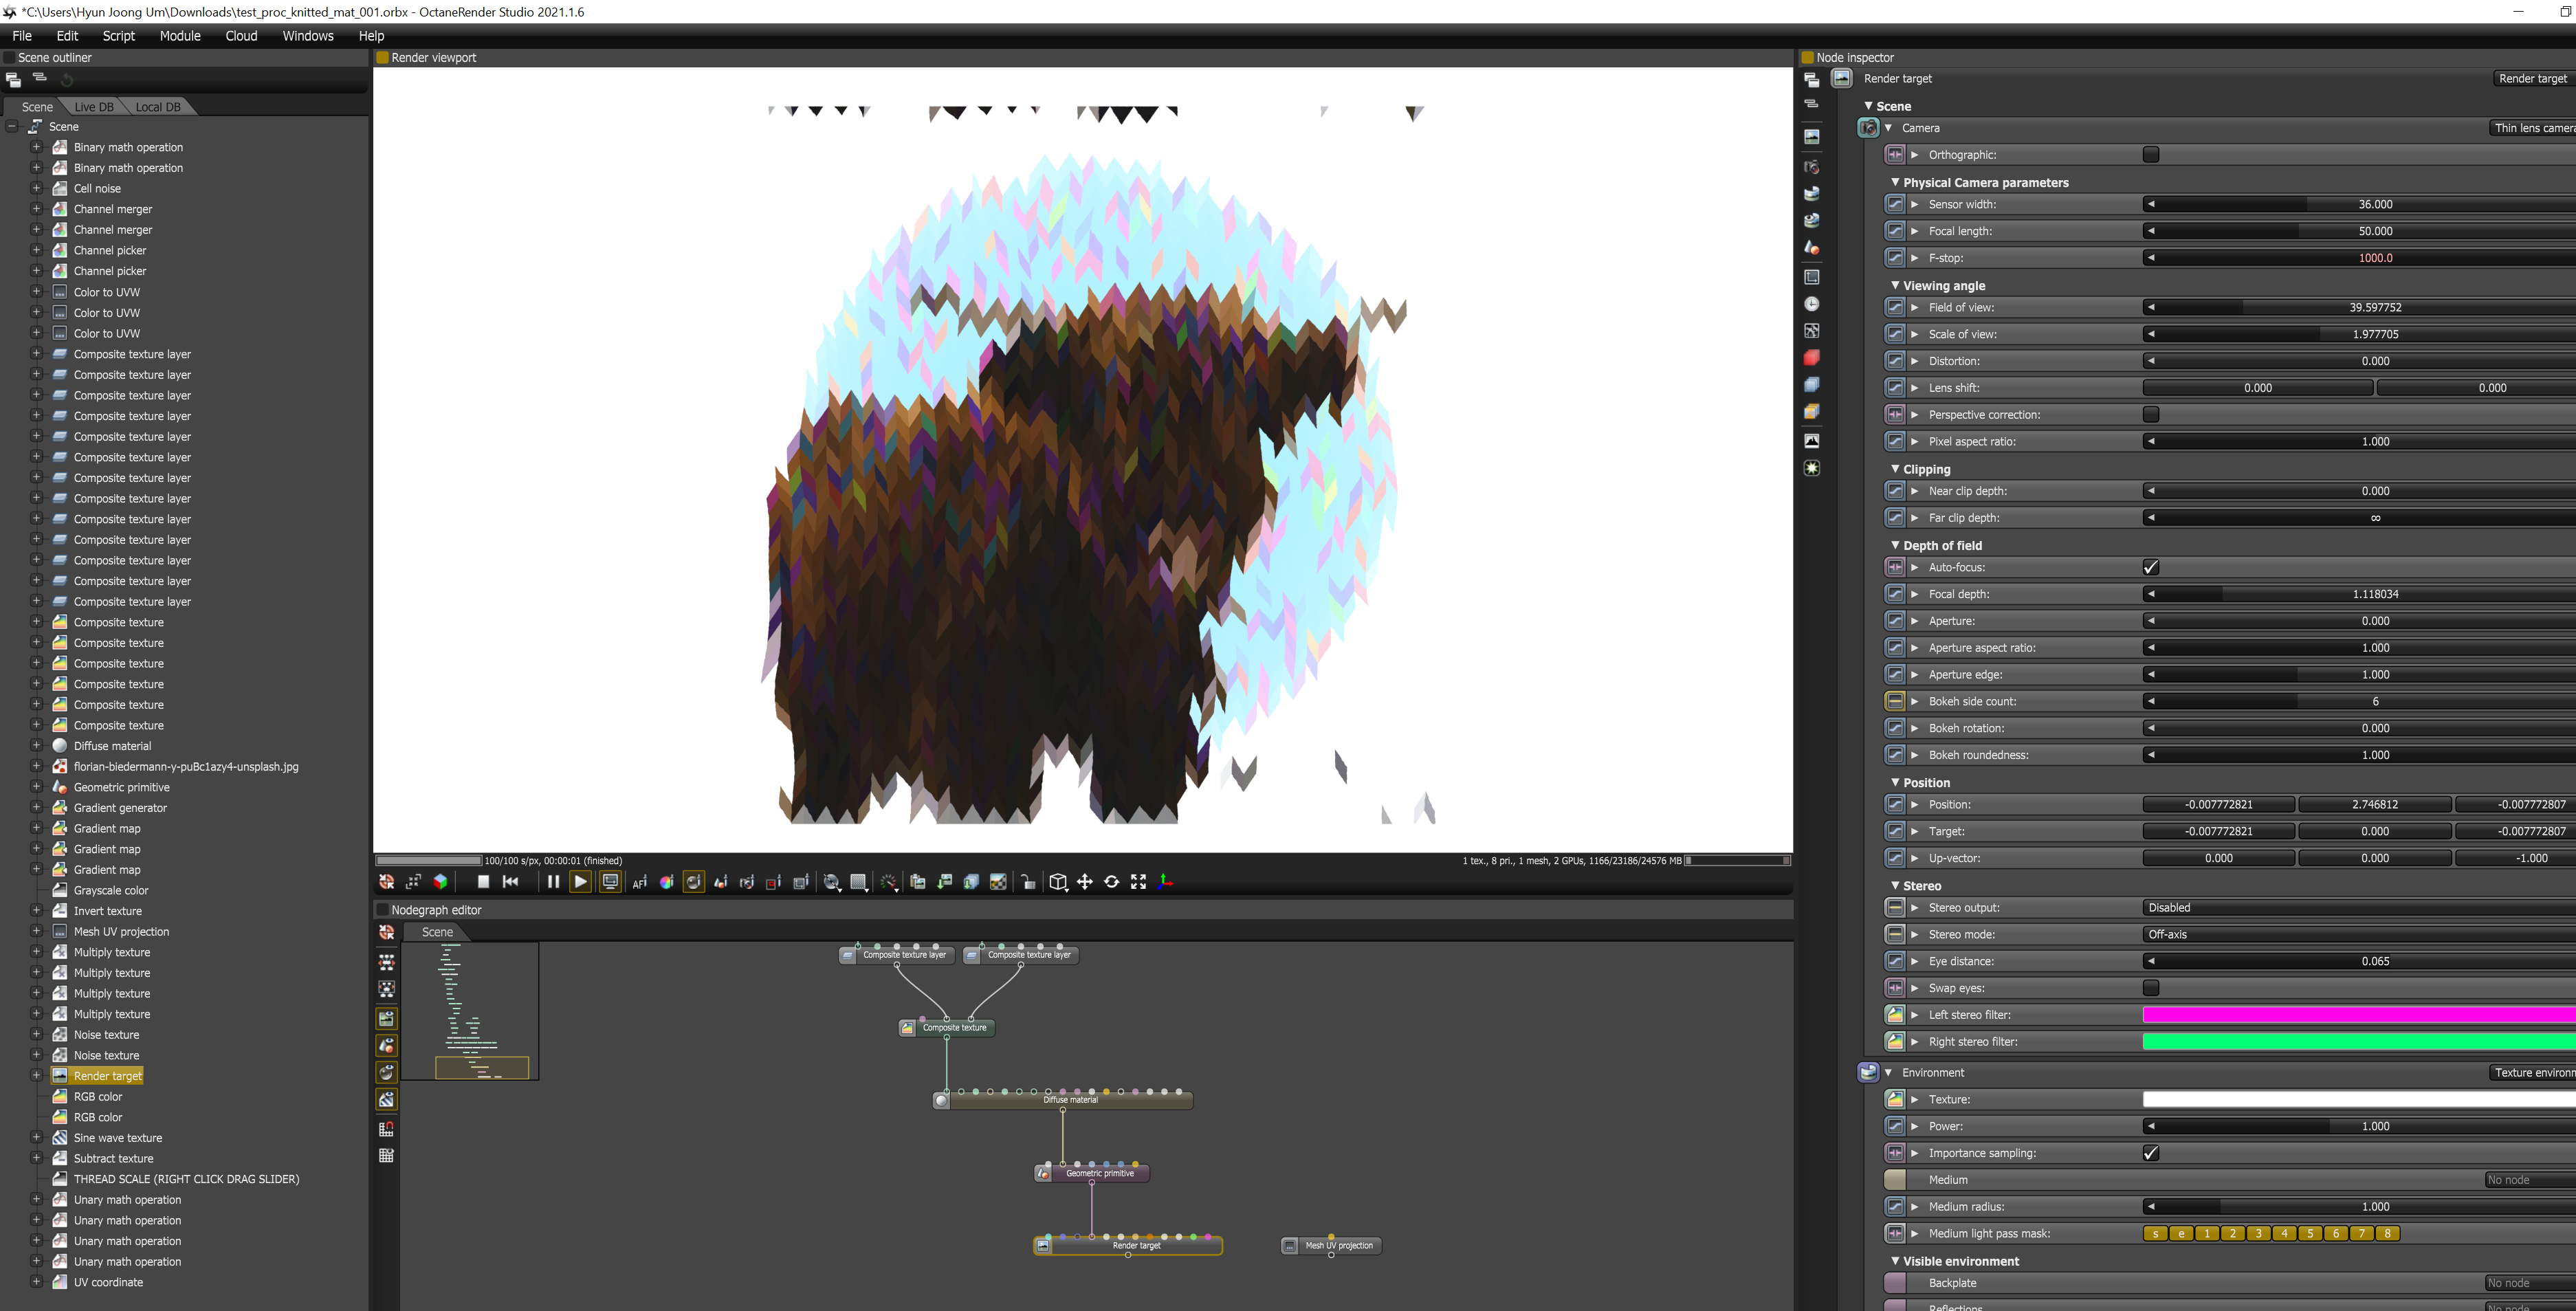Switch to the Live DB tab
2576x1311 pixels.
tap(94, 107)
